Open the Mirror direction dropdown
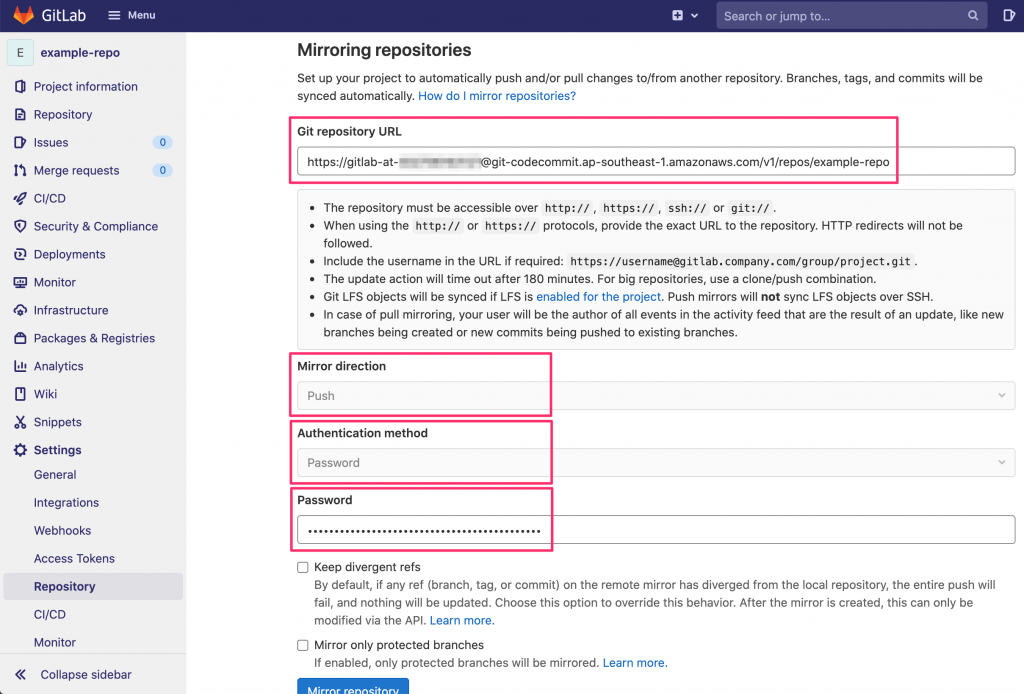The width and height of the screenshot is (1024, 694). [x=655, y=395]
